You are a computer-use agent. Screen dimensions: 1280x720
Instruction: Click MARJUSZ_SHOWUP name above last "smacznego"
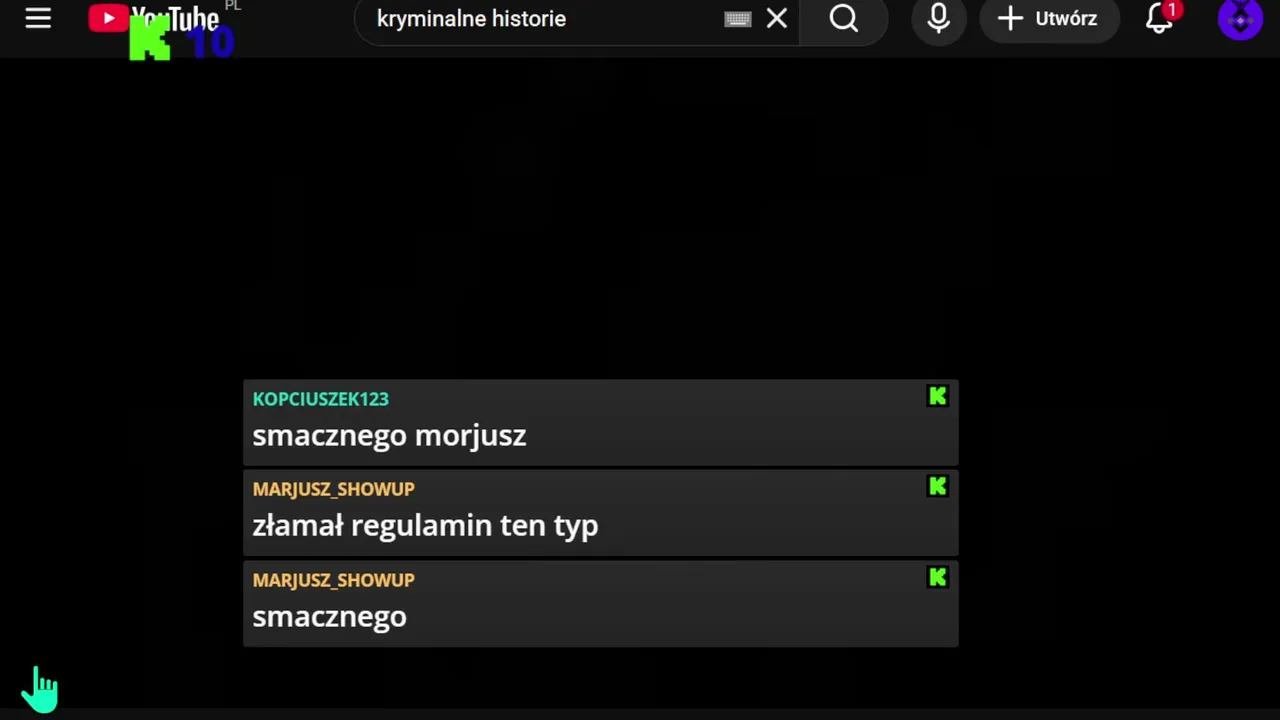coord(333,580)
